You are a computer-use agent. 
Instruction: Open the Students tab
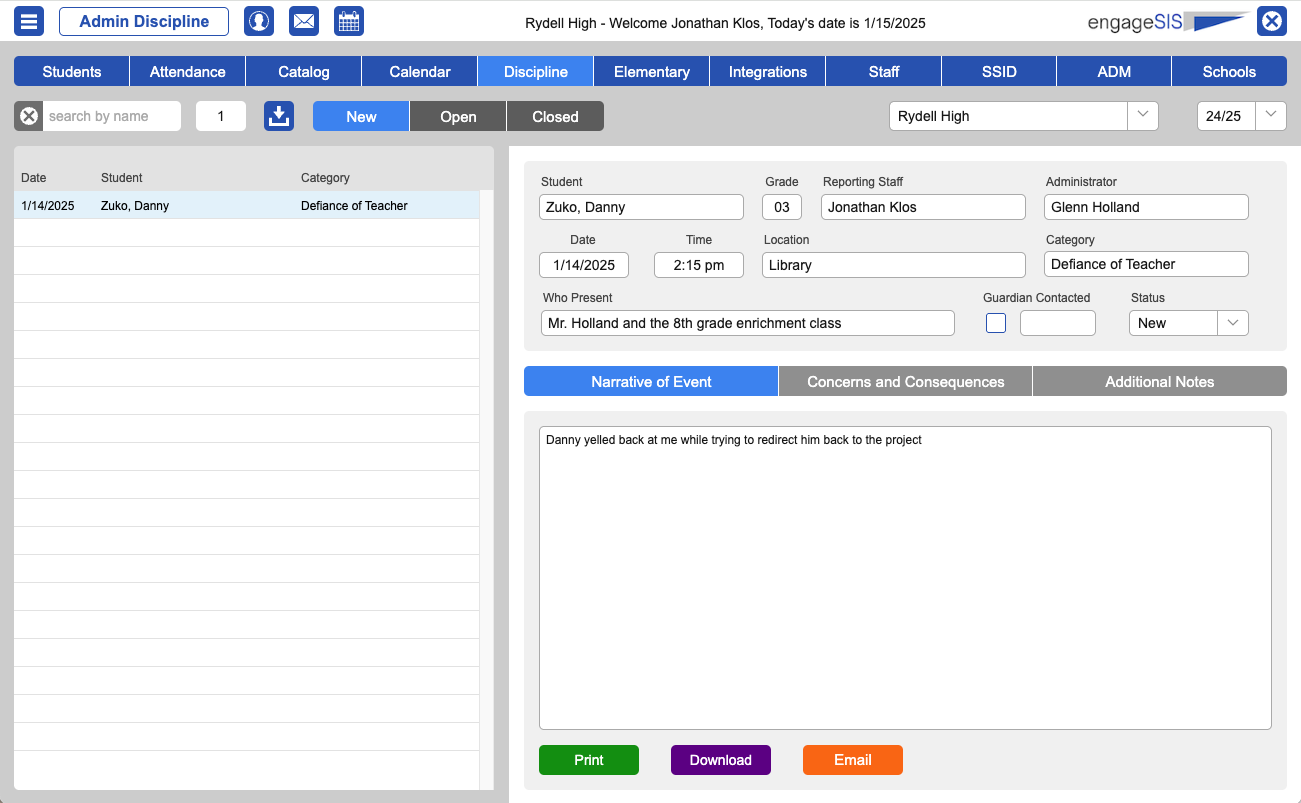[x=72, y=72]
